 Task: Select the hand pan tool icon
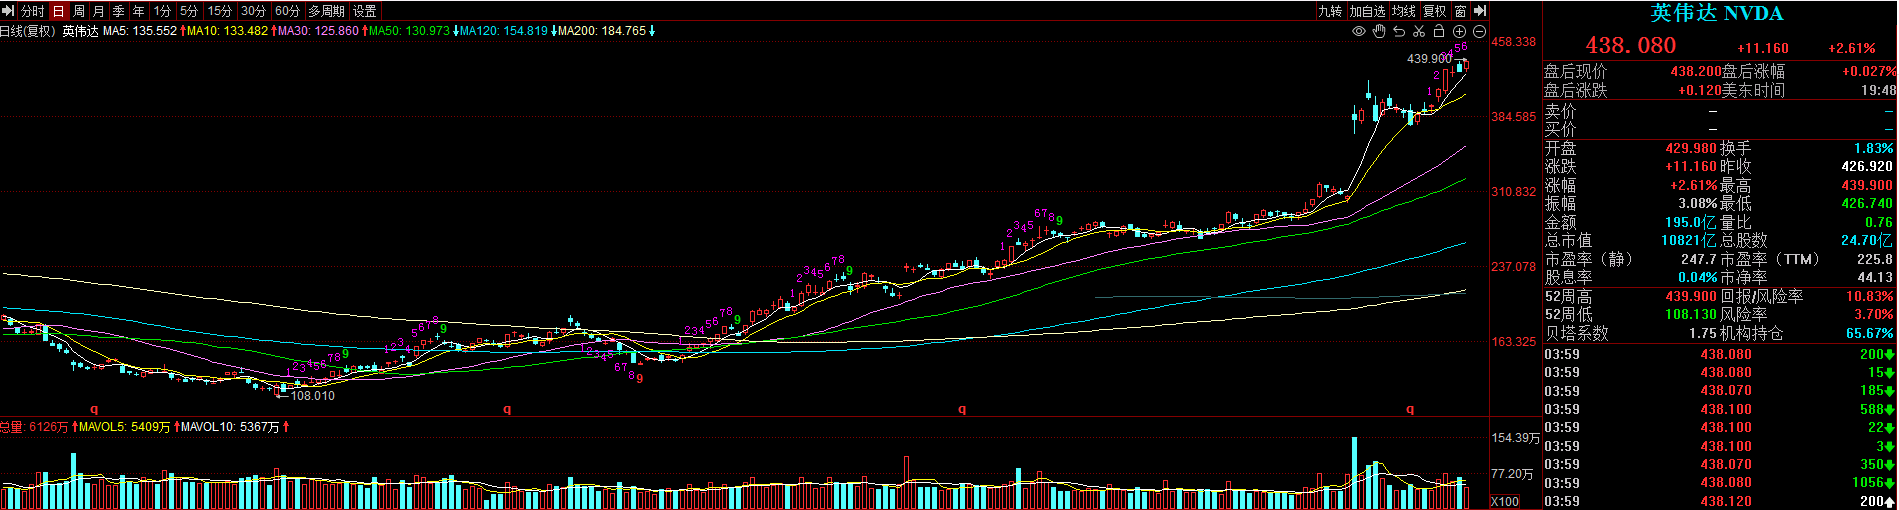point(1379,31)
